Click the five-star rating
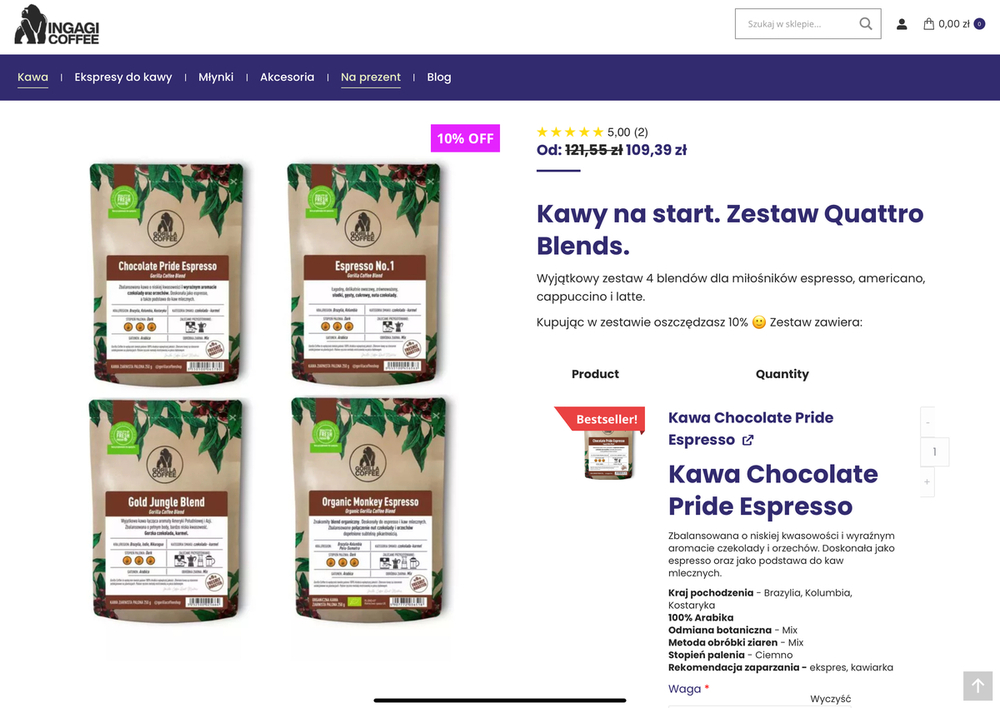Viewport: 1000px width, 708px height. point(570,132)
